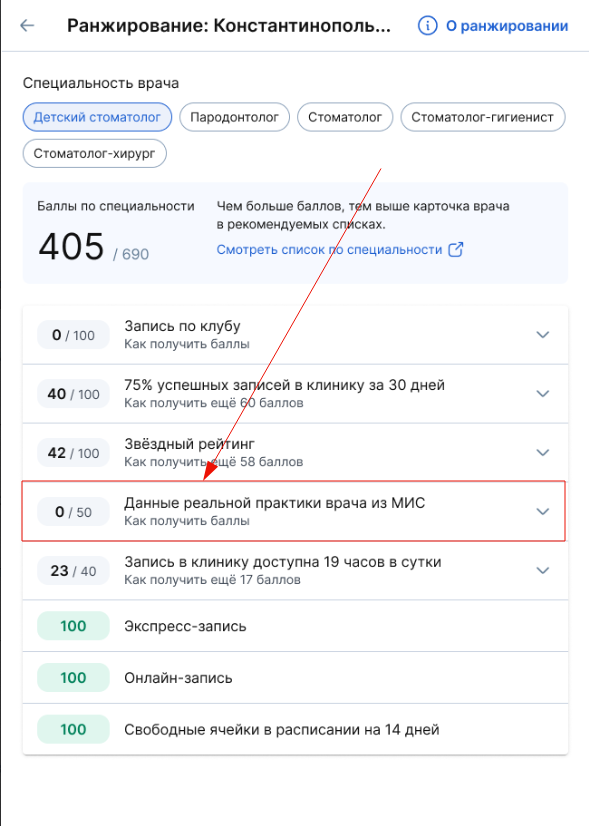Select the Стоматолог-хирург specialty chip

coord(94,153)
